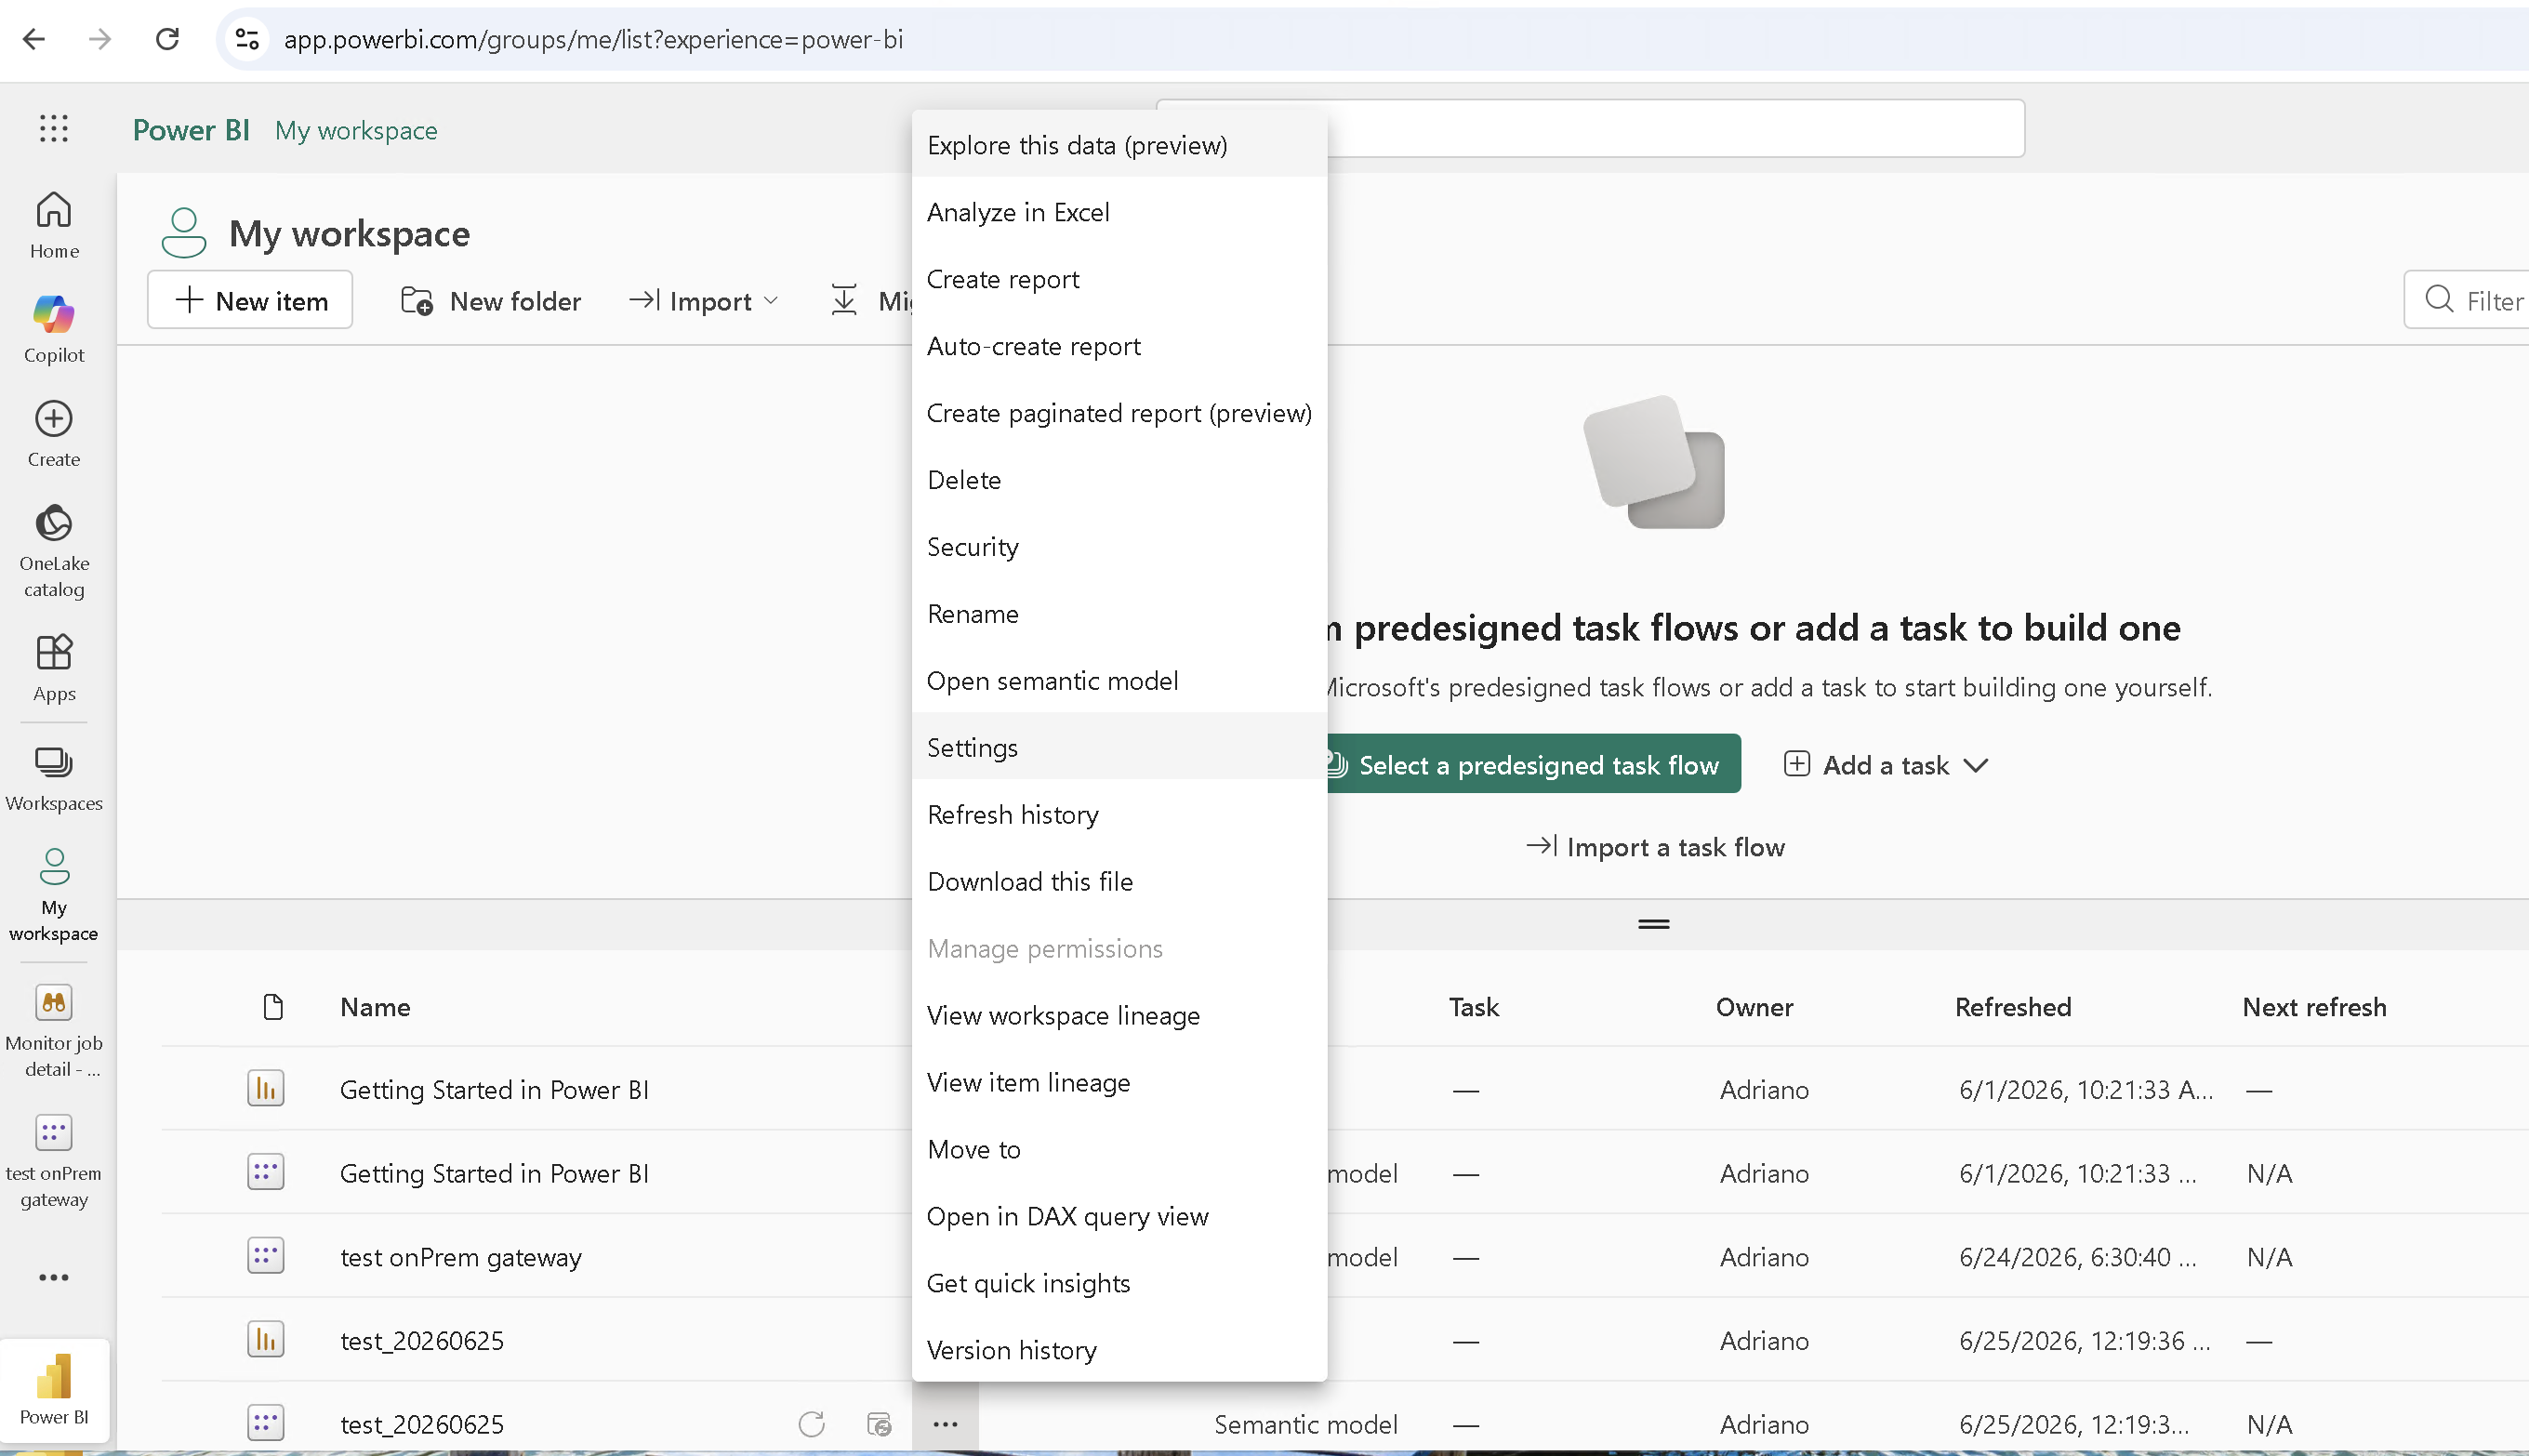Open Copilot from the sidebar
The width and height of the screenshot is (2529, 1456).
pyautogui.click(x=54, y=329)
